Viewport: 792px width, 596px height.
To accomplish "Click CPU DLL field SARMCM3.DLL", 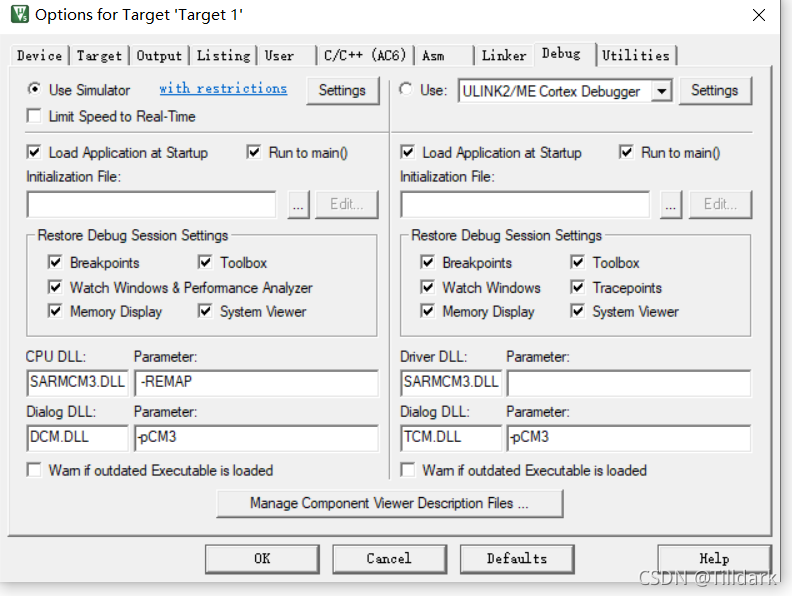I will 77,382.
